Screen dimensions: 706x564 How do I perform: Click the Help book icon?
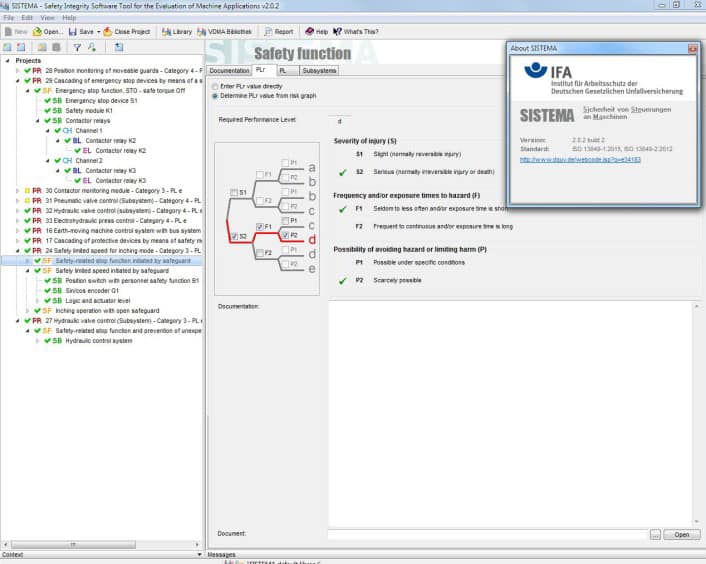click(x=309, y=32)
